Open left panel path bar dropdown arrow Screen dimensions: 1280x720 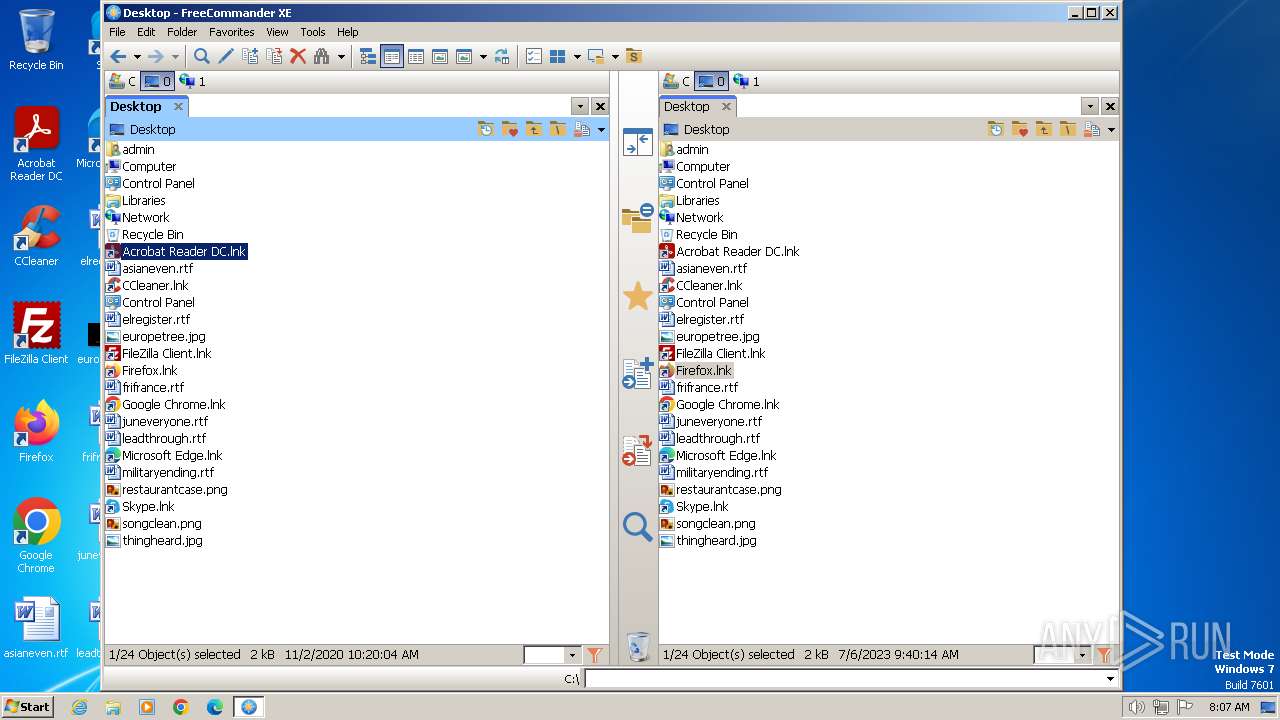point(601,130)
